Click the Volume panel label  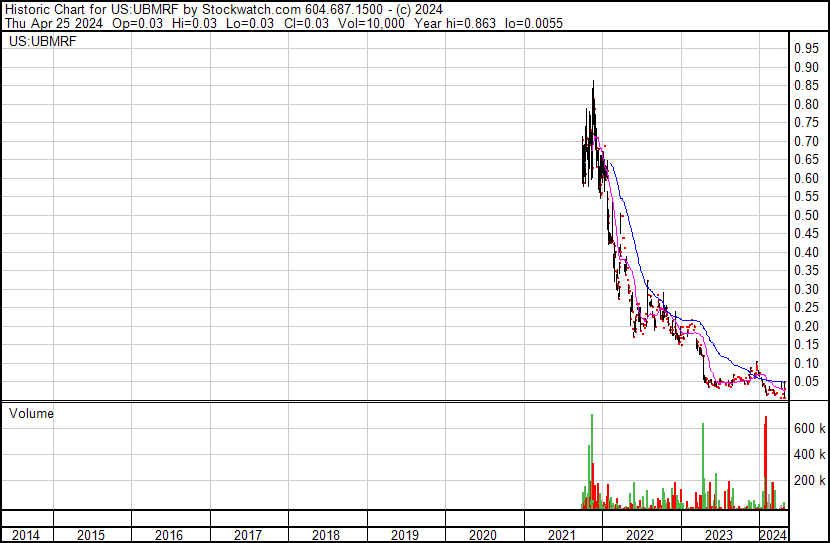click(31, 413)
